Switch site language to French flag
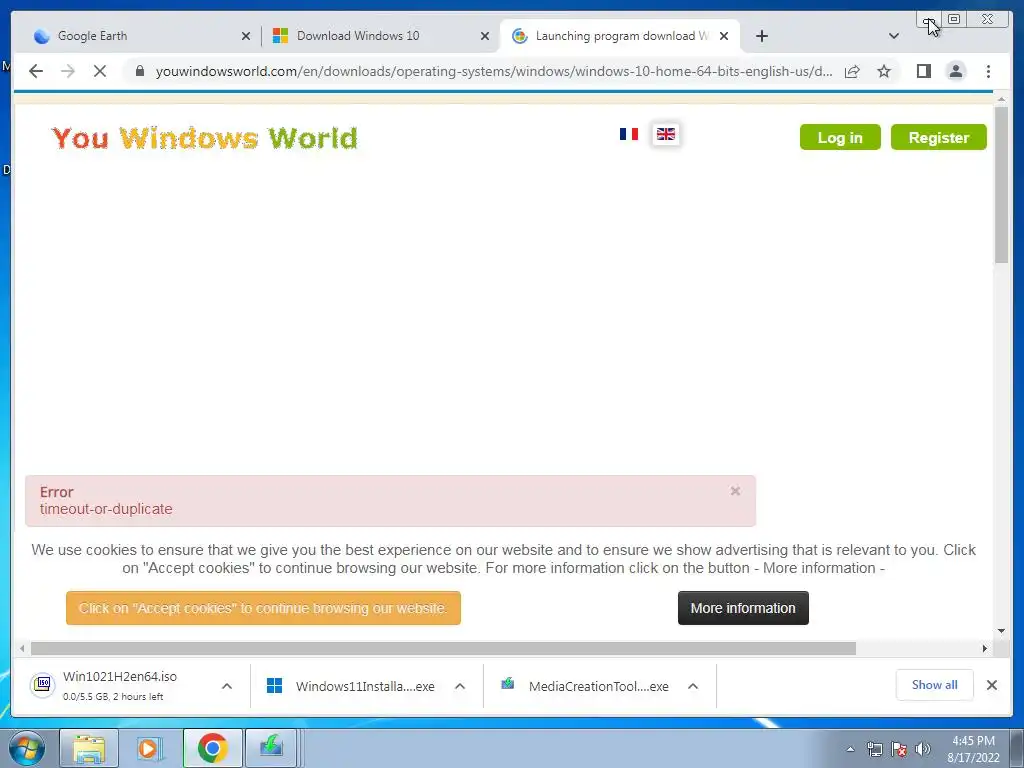1024x768 pixels. (628, 134)
